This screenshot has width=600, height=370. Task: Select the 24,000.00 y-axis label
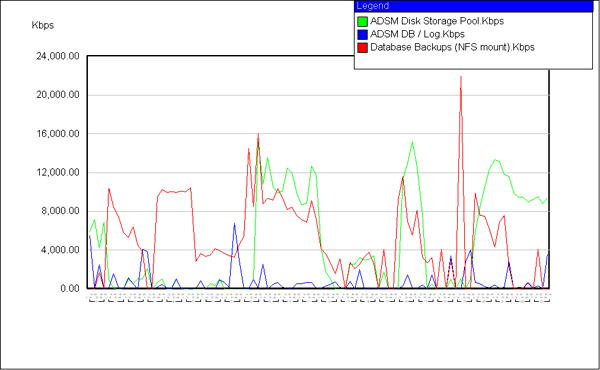pyautogui.click(x=58, y=56)
